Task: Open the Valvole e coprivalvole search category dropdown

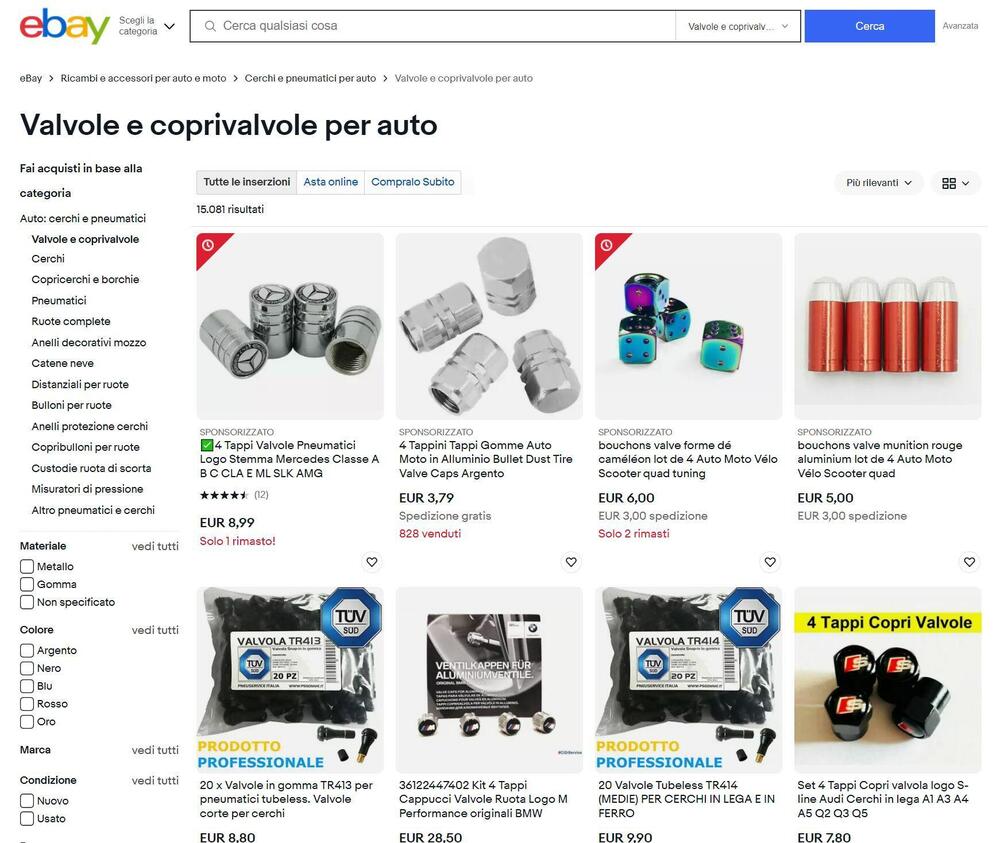Action: click(x=738, y=26)
